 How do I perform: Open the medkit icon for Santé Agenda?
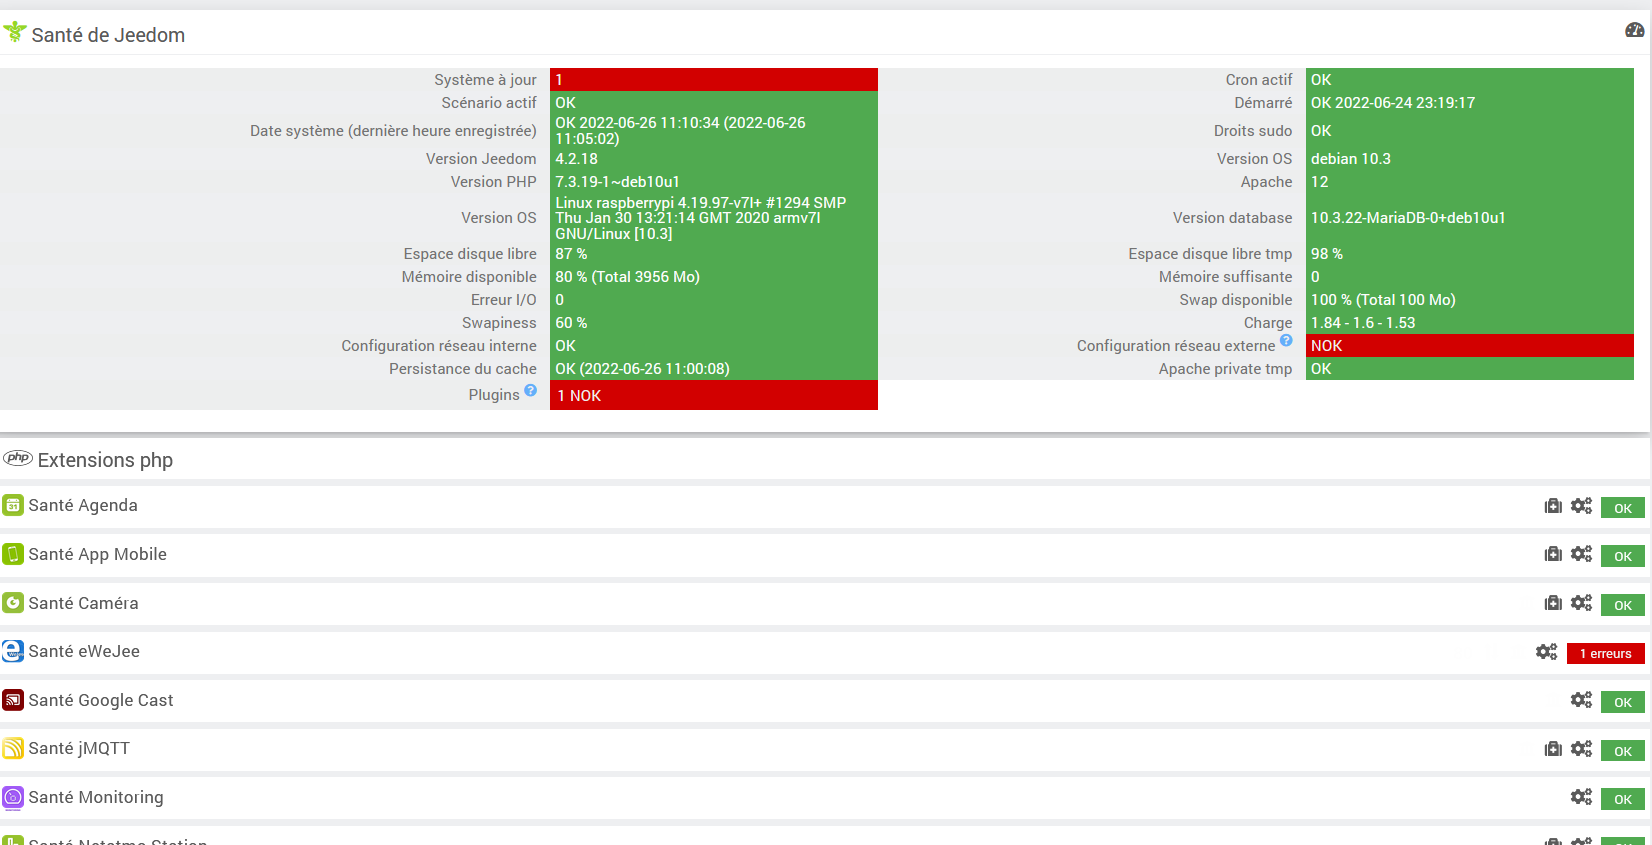pyautogui.click(x=1553, y=506)
